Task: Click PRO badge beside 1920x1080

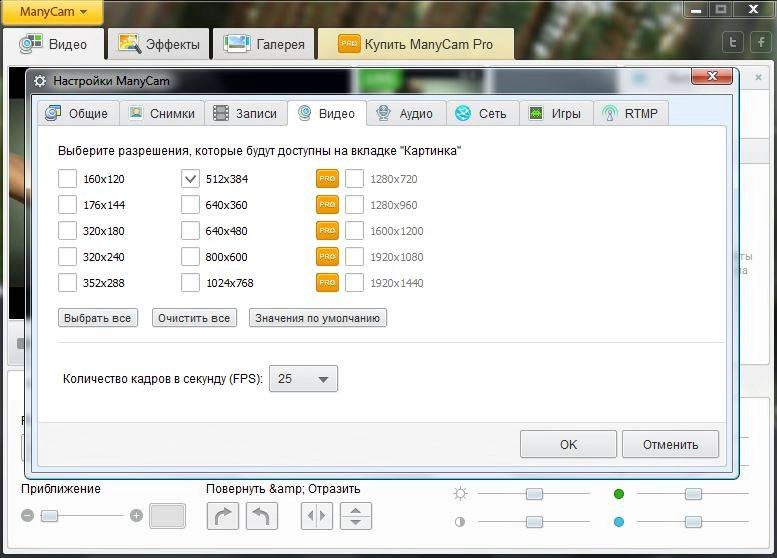Action: pyautogui.click(x=327, y=257)
